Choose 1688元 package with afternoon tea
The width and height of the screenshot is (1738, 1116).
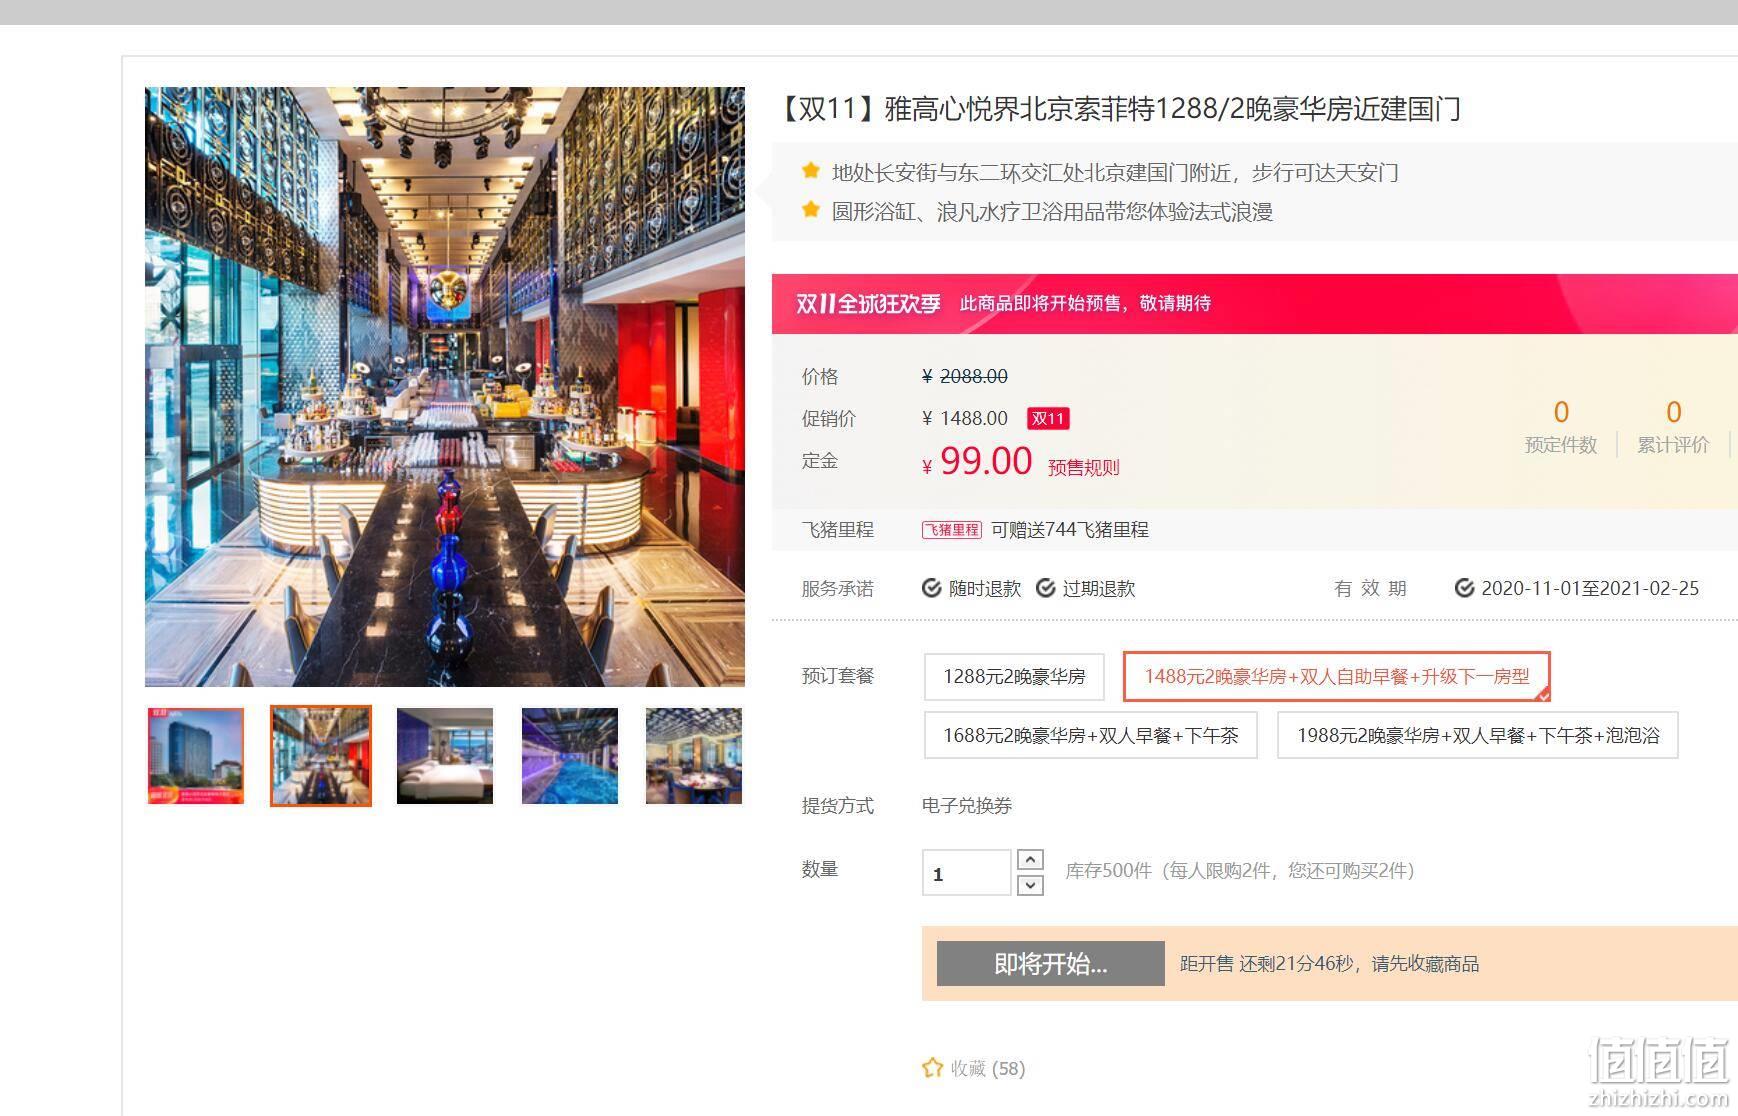click(1091, 736)
